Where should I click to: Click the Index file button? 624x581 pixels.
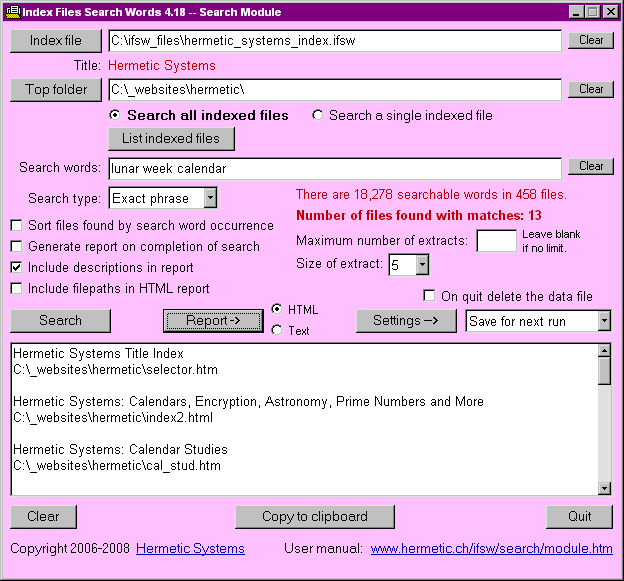(x=56, y=41)
